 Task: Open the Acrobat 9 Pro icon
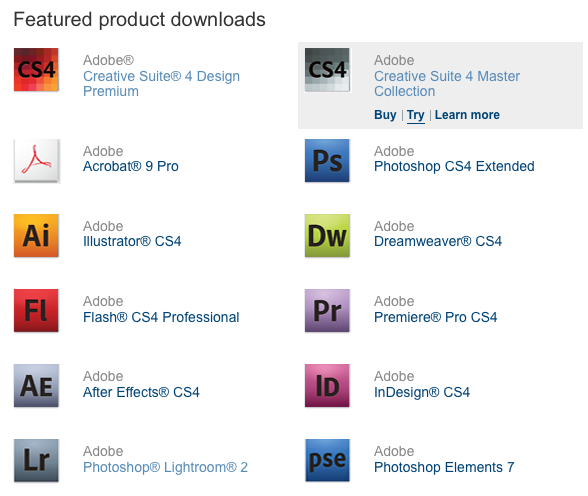(x=36, y=161)
